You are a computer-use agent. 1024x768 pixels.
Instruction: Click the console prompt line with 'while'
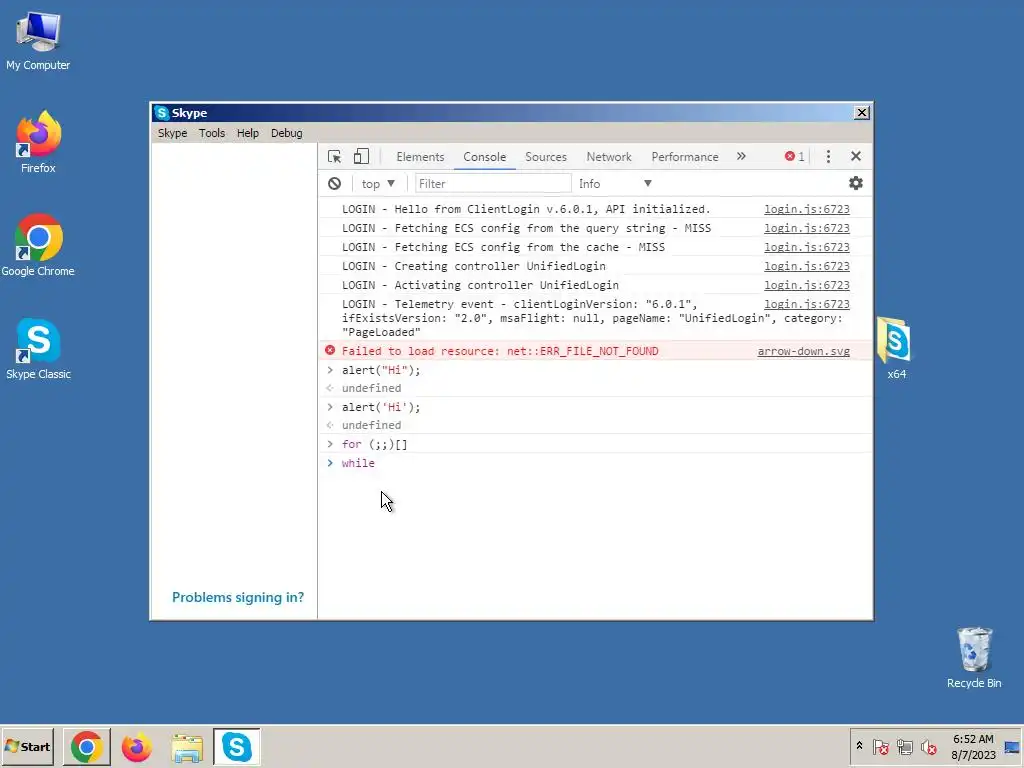(x=596, y=463)
